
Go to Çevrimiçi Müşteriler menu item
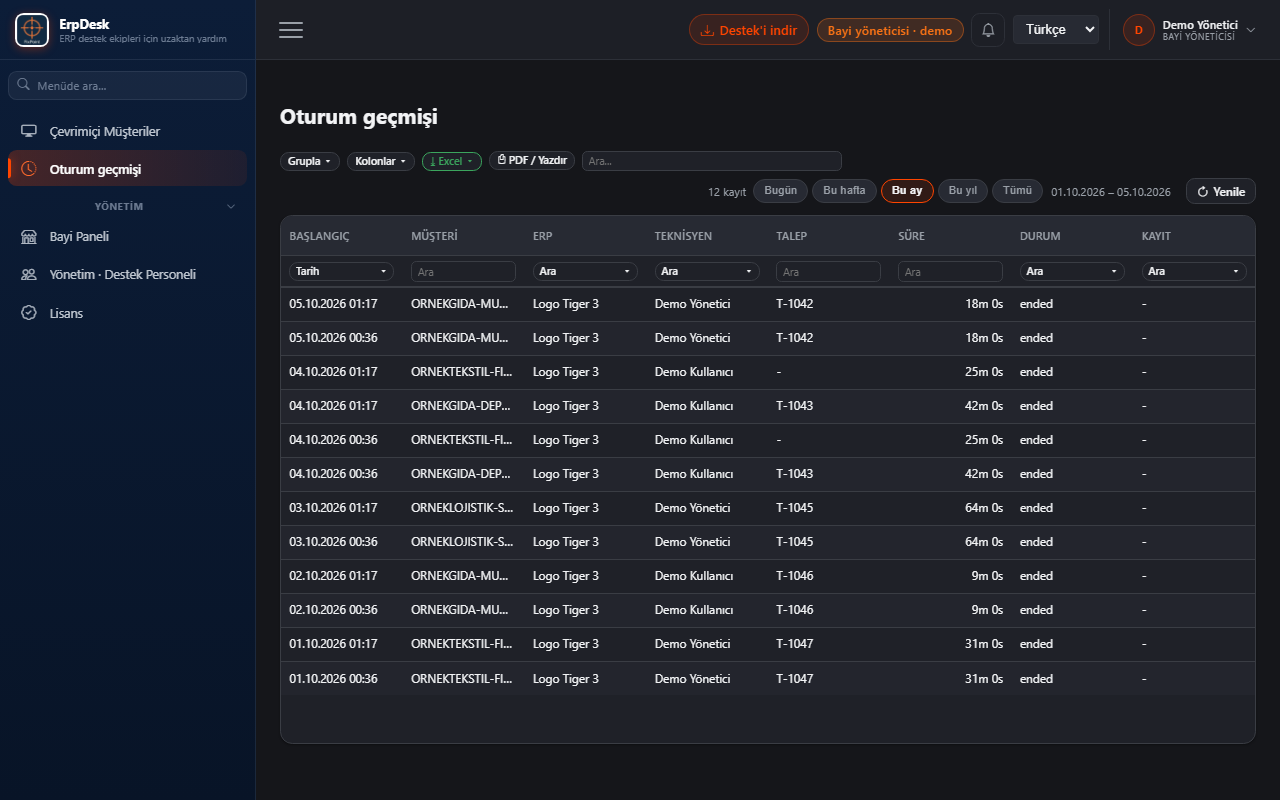point(127,132)
